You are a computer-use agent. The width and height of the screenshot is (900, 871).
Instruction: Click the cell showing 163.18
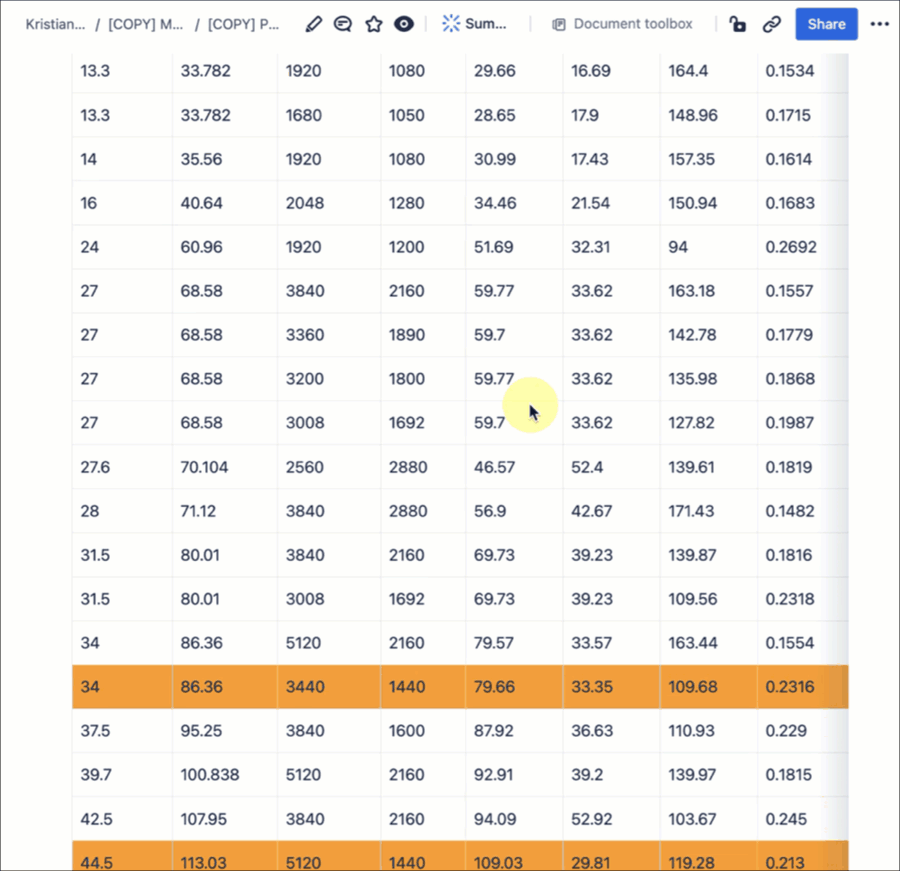click(x=691, y=291)
